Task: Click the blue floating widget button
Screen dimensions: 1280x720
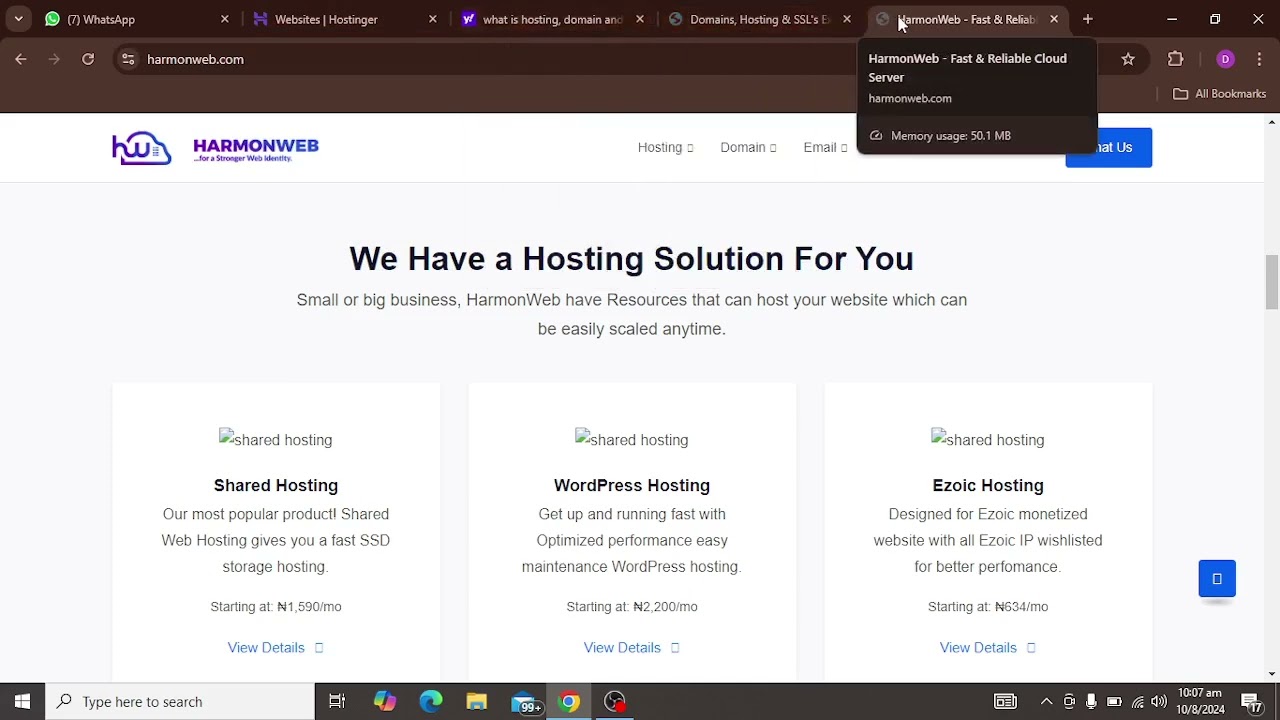Action: (1217, 579)
